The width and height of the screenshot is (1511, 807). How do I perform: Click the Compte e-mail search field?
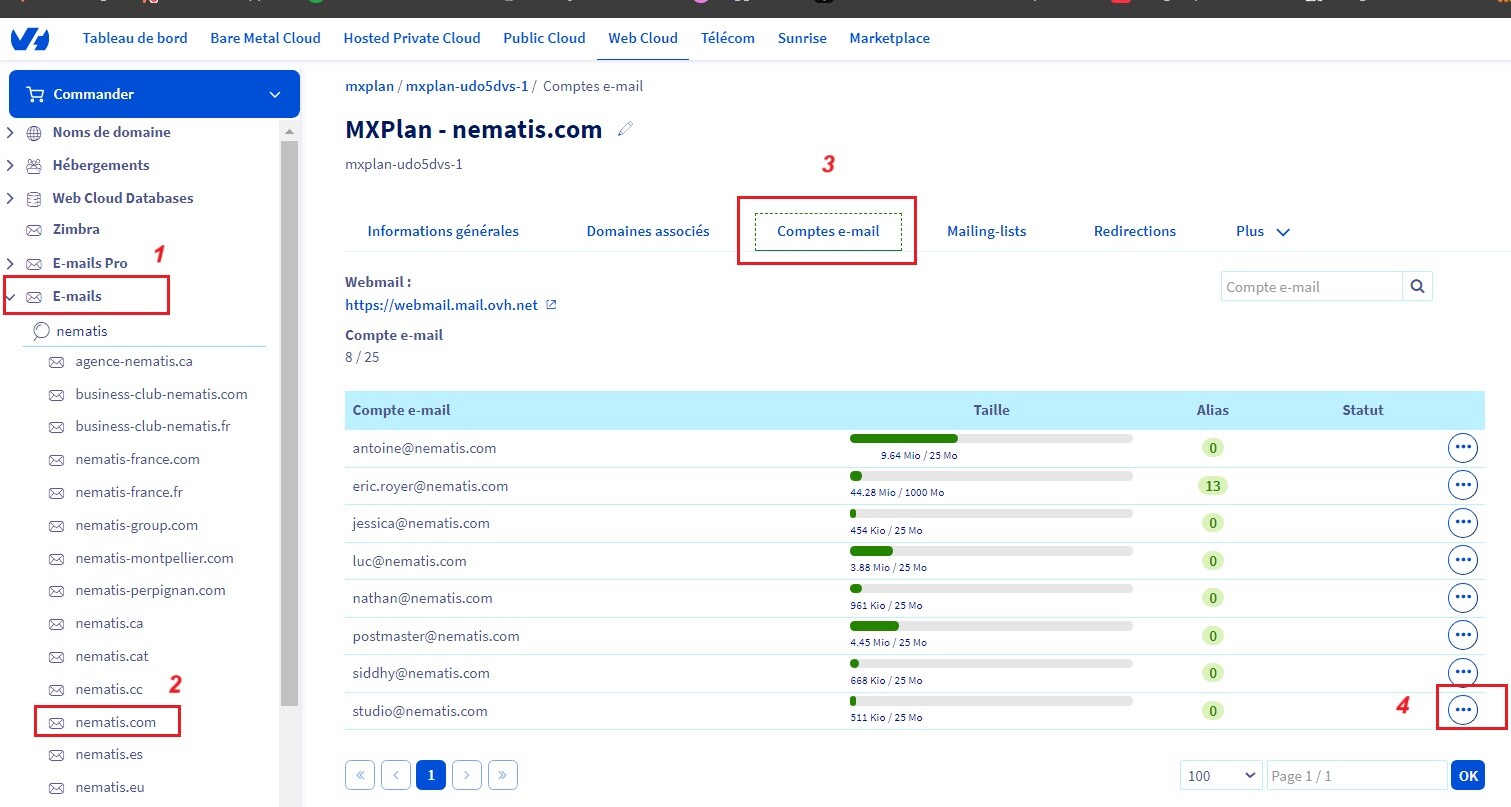1311,286
